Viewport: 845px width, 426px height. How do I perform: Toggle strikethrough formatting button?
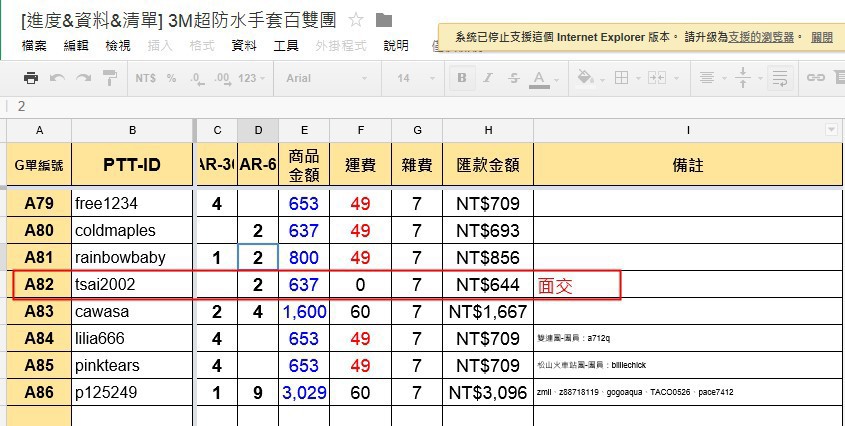[x=514, y=78]
